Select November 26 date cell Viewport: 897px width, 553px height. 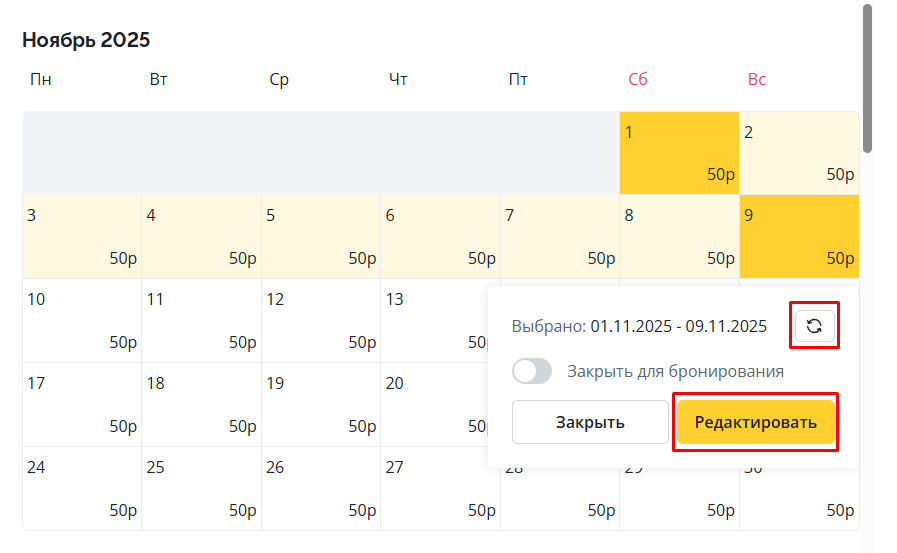(321, 488)
